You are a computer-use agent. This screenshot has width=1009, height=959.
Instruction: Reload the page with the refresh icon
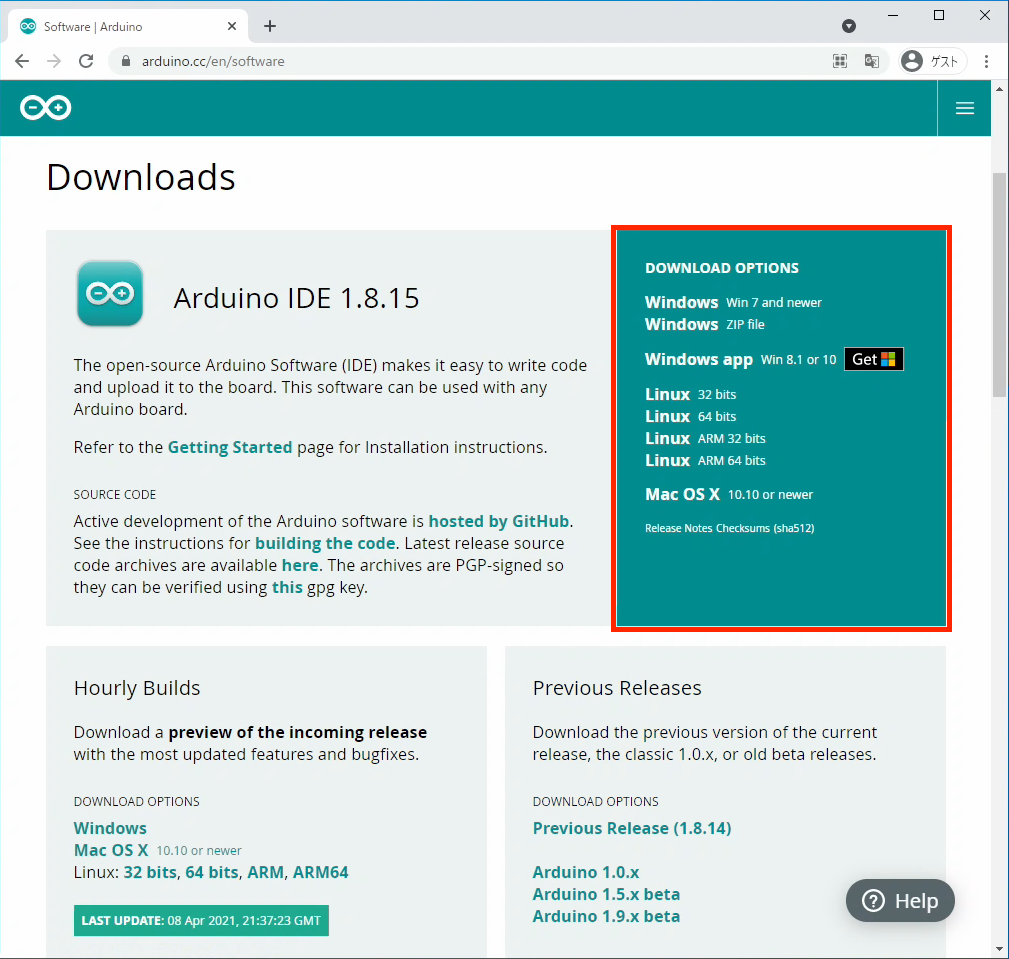(x=86, y=61)
